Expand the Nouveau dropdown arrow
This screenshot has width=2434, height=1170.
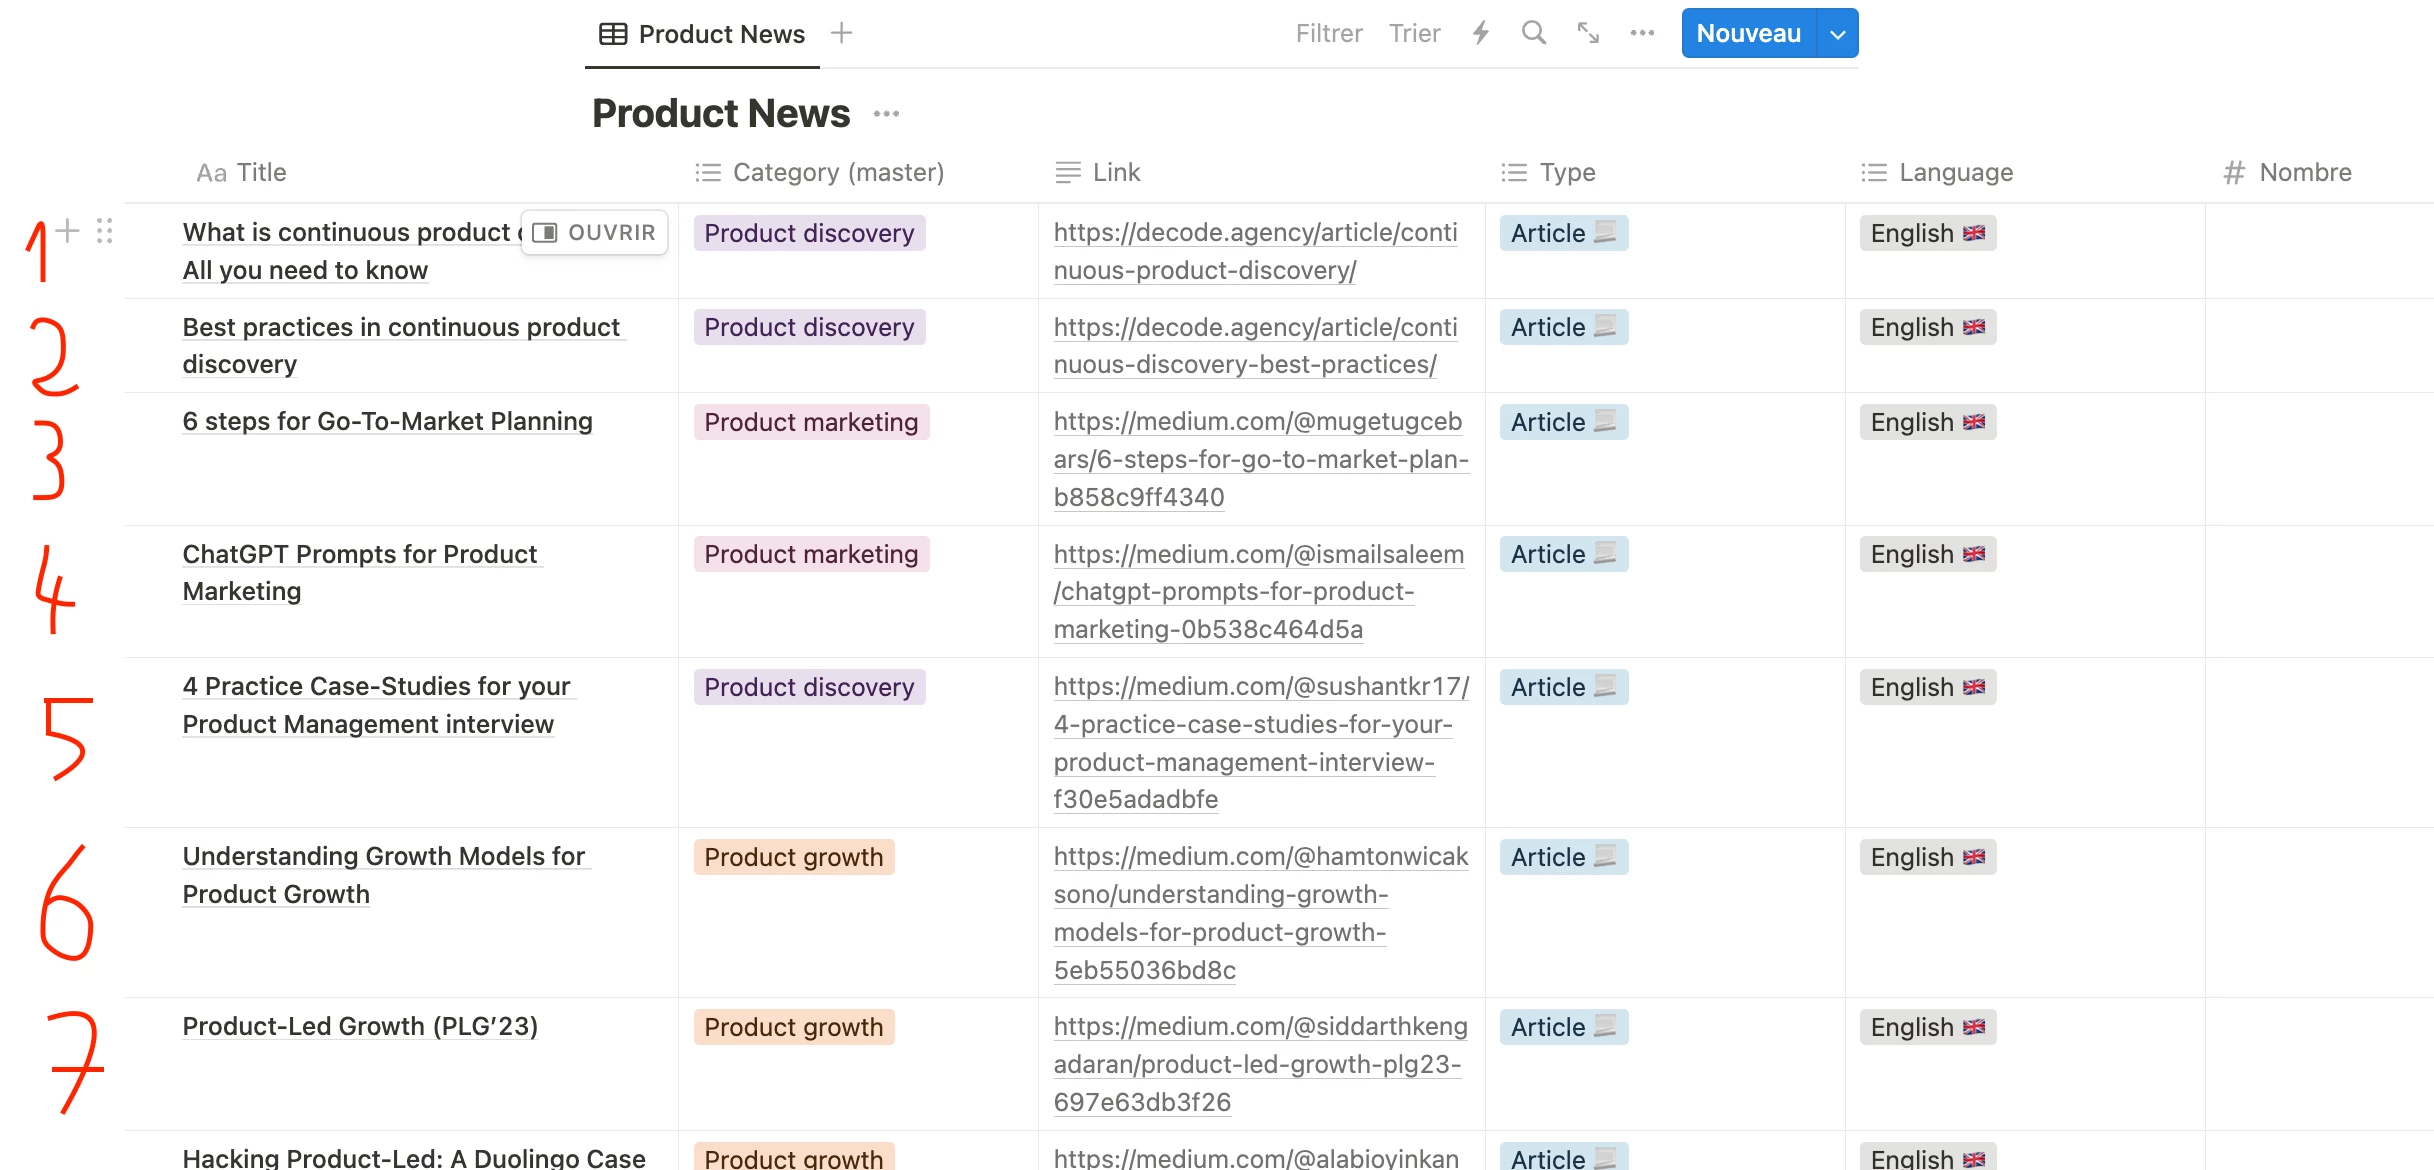coord(1838,34)
